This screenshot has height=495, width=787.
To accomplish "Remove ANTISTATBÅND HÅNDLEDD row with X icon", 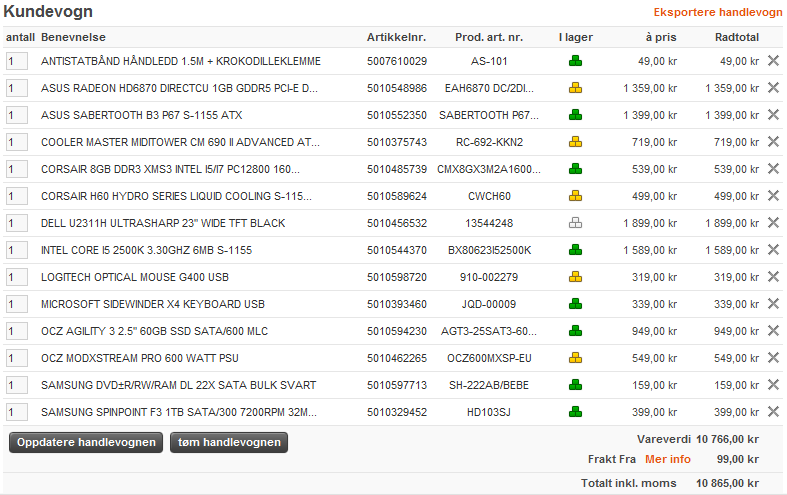I will click(x=773, y=61).
